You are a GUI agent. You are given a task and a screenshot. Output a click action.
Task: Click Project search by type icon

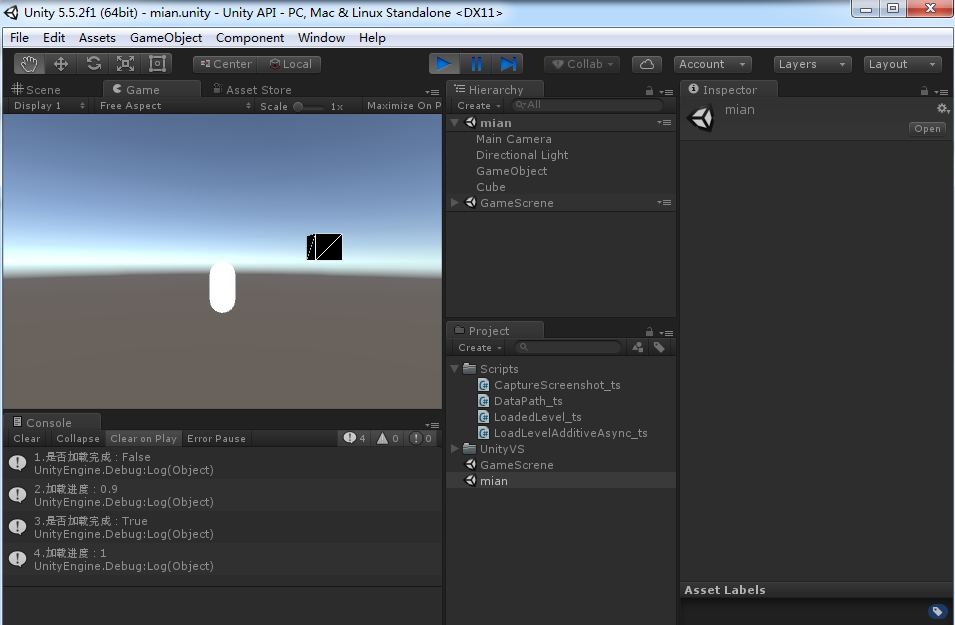coord(638,347)
